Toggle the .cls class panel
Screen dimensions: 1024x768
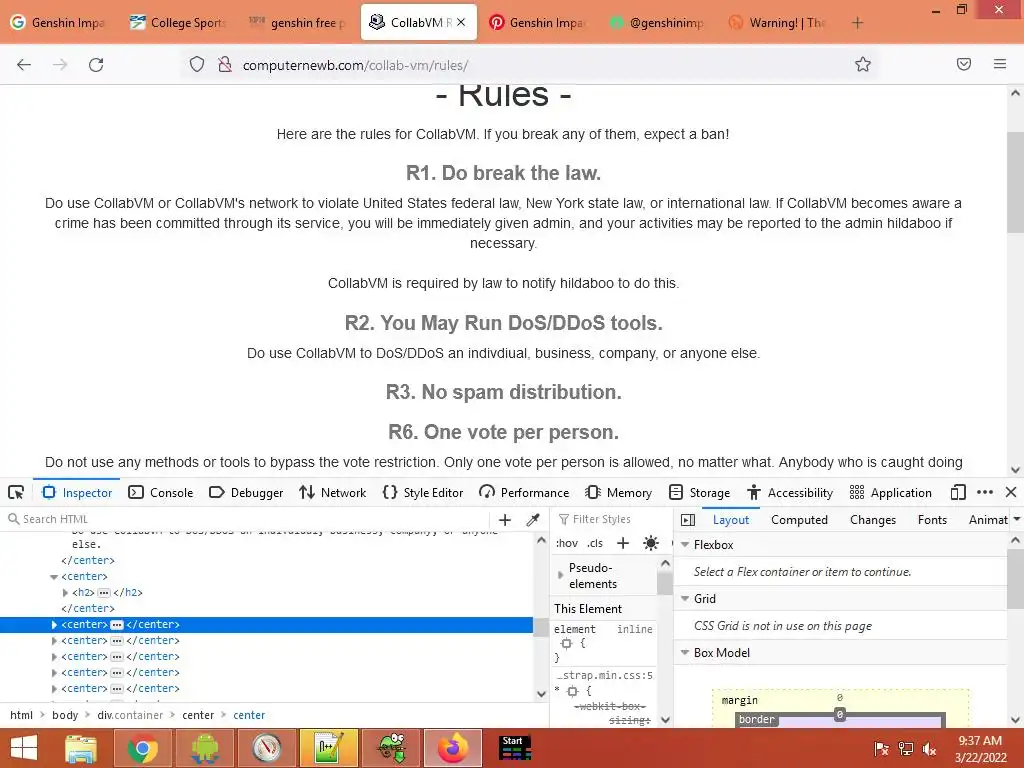595,543
